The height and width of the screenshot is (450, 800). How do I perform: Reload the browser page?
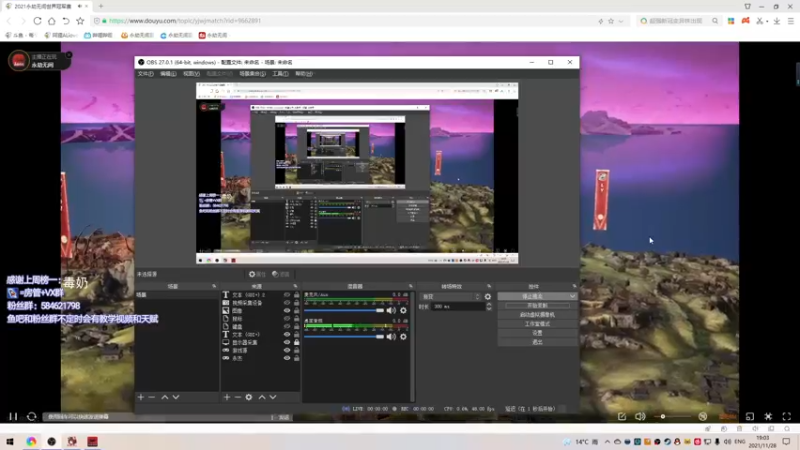pos(37,21)
